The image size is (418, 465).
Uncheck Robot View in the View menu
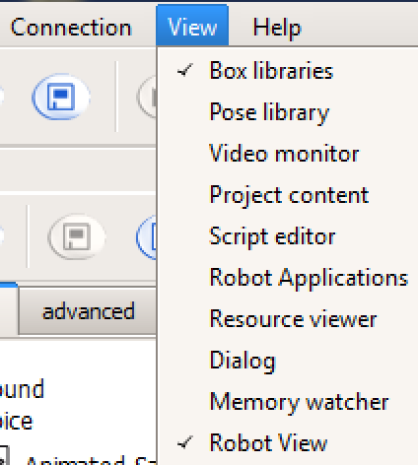268,443
